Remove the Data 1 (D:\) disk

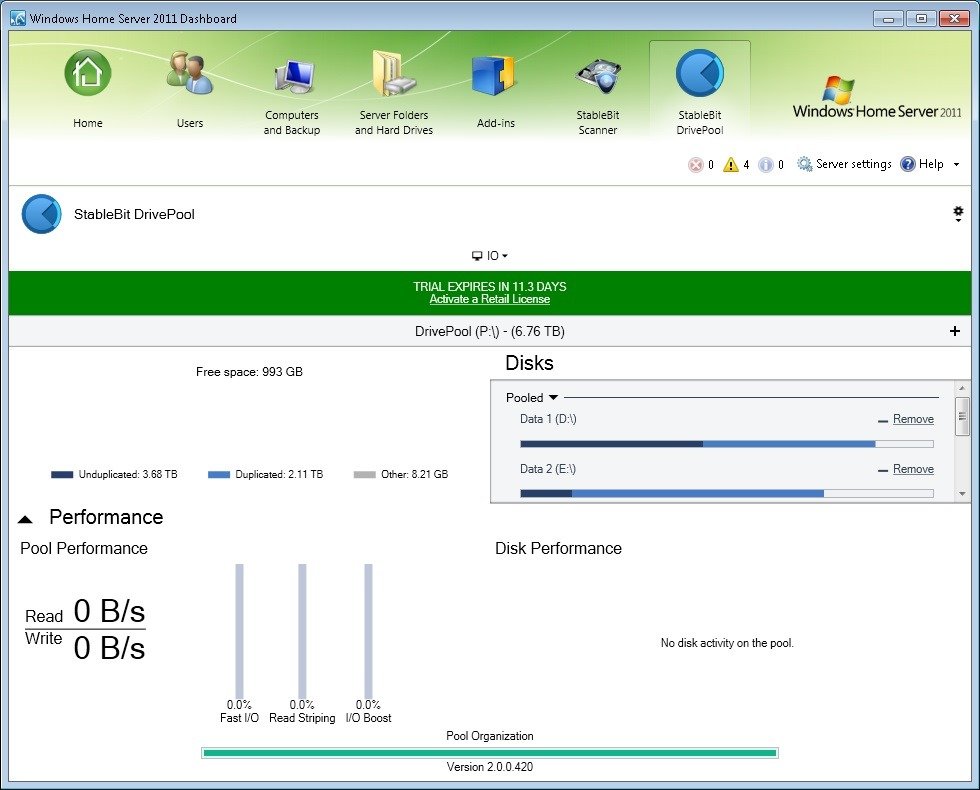click(x=913, y=419)
